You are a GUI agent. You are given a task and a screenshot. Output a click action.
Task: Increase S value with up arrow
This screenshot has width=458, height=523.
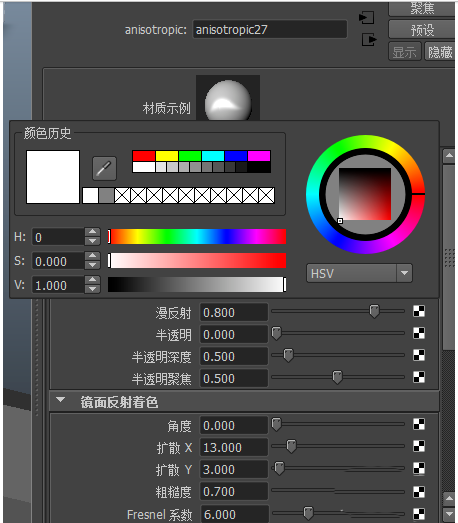point(92,256)
